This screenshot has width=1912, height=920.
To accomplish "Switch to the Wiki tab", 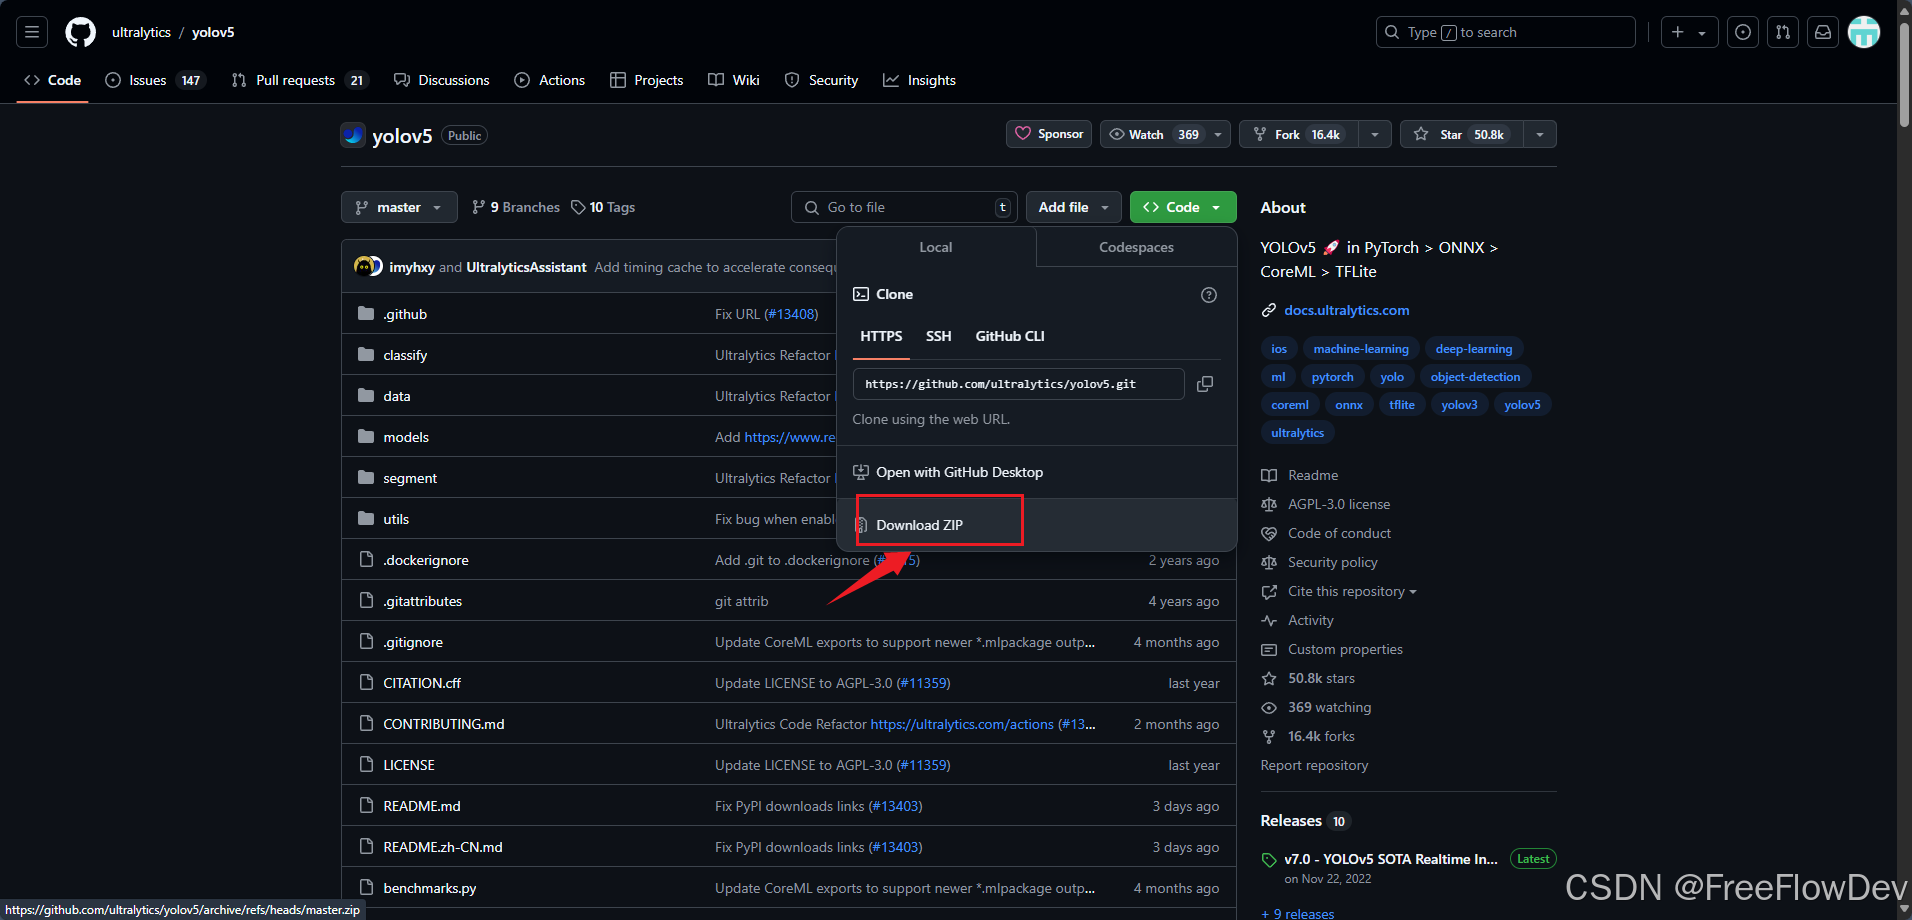I will pyautogui.click(x=734, y=80).
